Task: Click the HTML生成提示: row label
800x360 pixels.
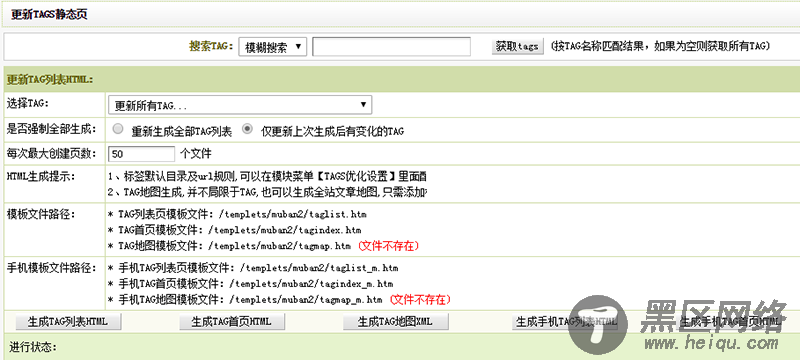Action: (41, 176)
